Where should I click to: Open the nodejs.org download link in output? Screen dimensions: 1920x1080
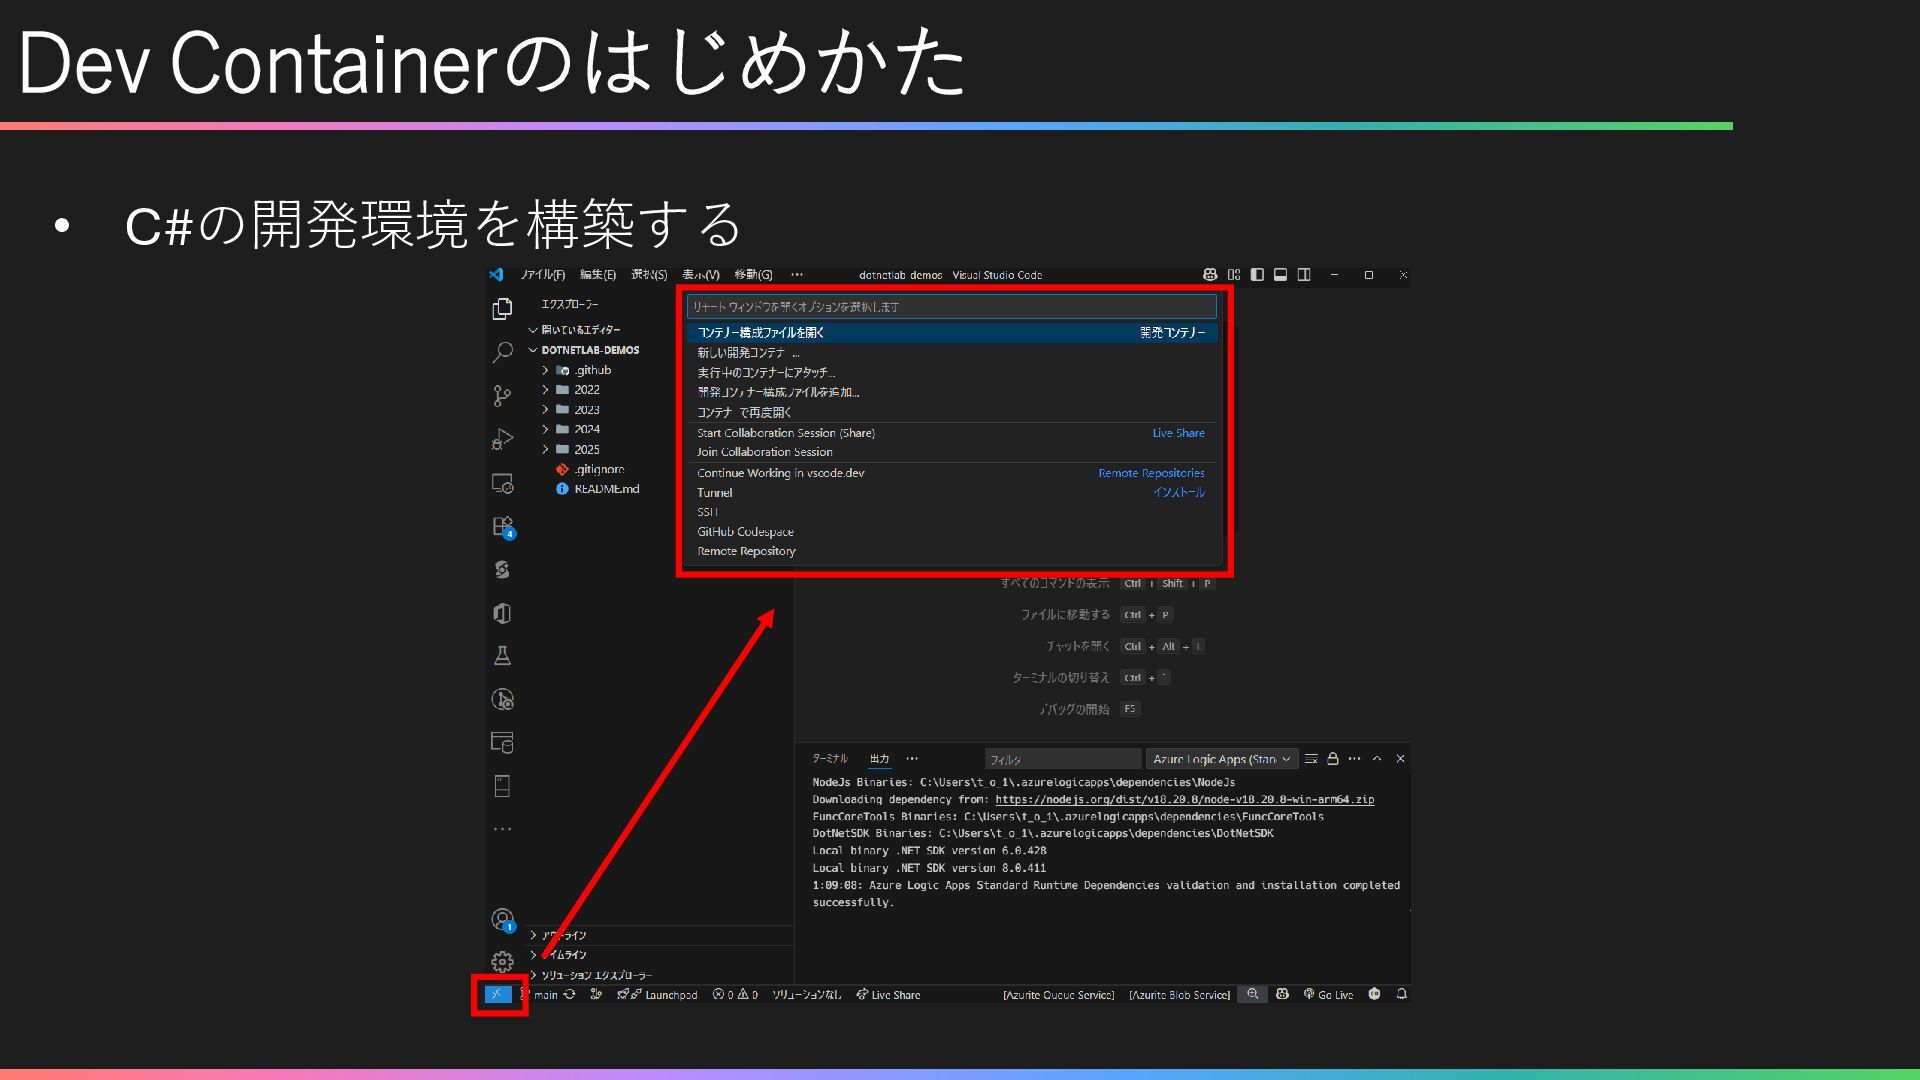coord(1184,800)
